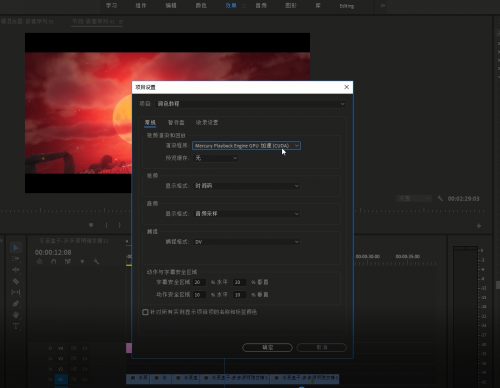Cancel the dialog with 取消 button
The height and width of the screenshot is (388, 500).
pos(322,347)
